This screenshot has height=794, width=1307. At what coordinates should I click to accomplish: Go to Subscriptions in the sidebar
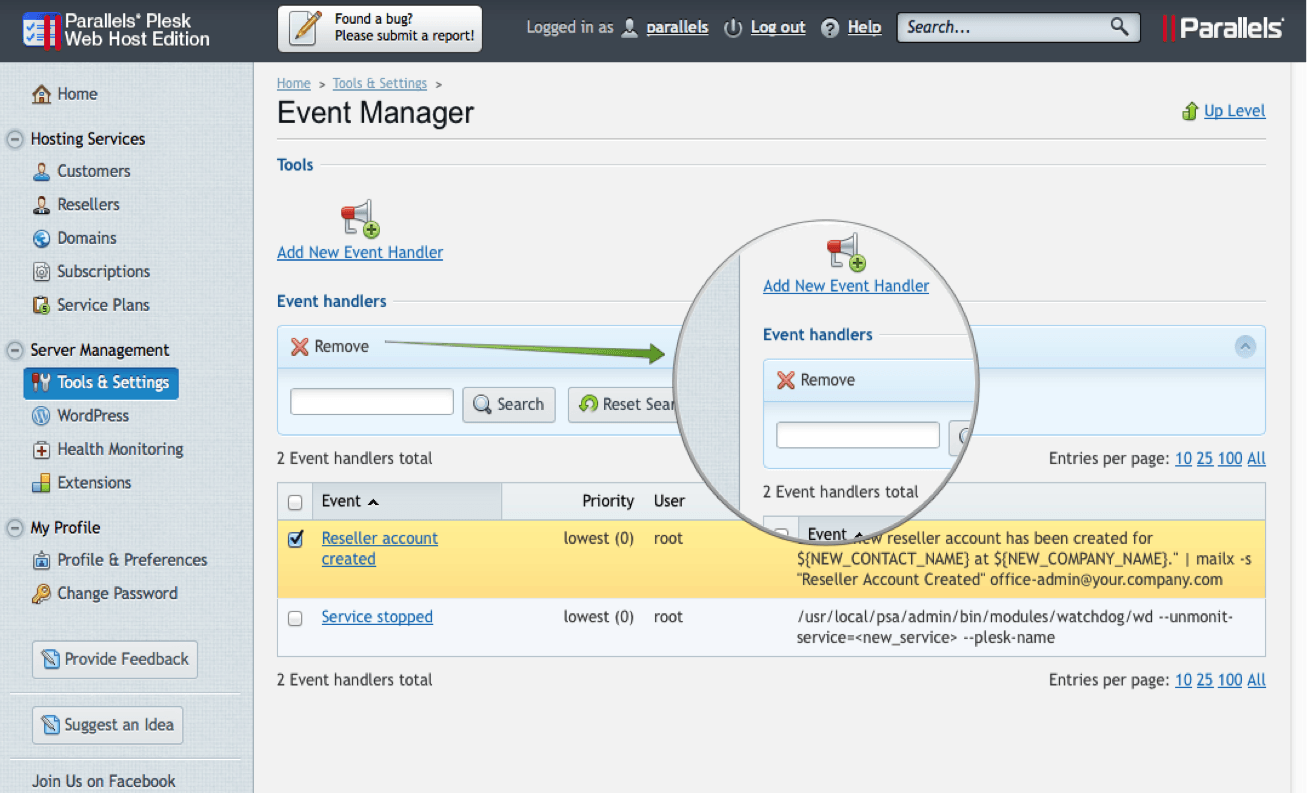(103, 272)
